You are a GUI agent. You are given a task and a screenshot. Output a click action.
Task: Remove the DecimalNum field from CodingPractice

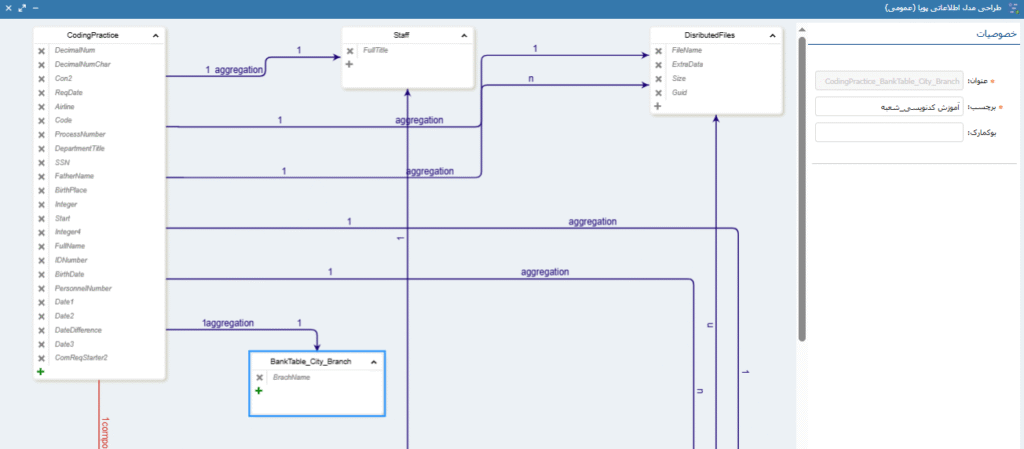[x=41, y=50]
